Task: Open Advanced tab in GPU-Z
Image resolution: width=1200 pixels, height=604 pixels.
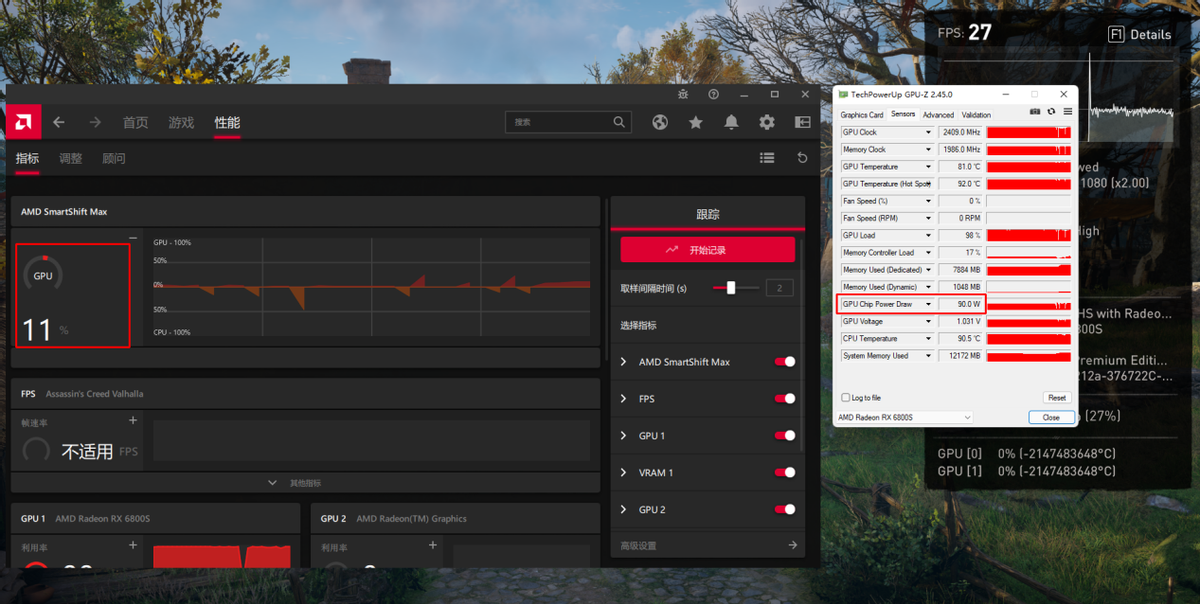Action: click(x=938, y=115)
